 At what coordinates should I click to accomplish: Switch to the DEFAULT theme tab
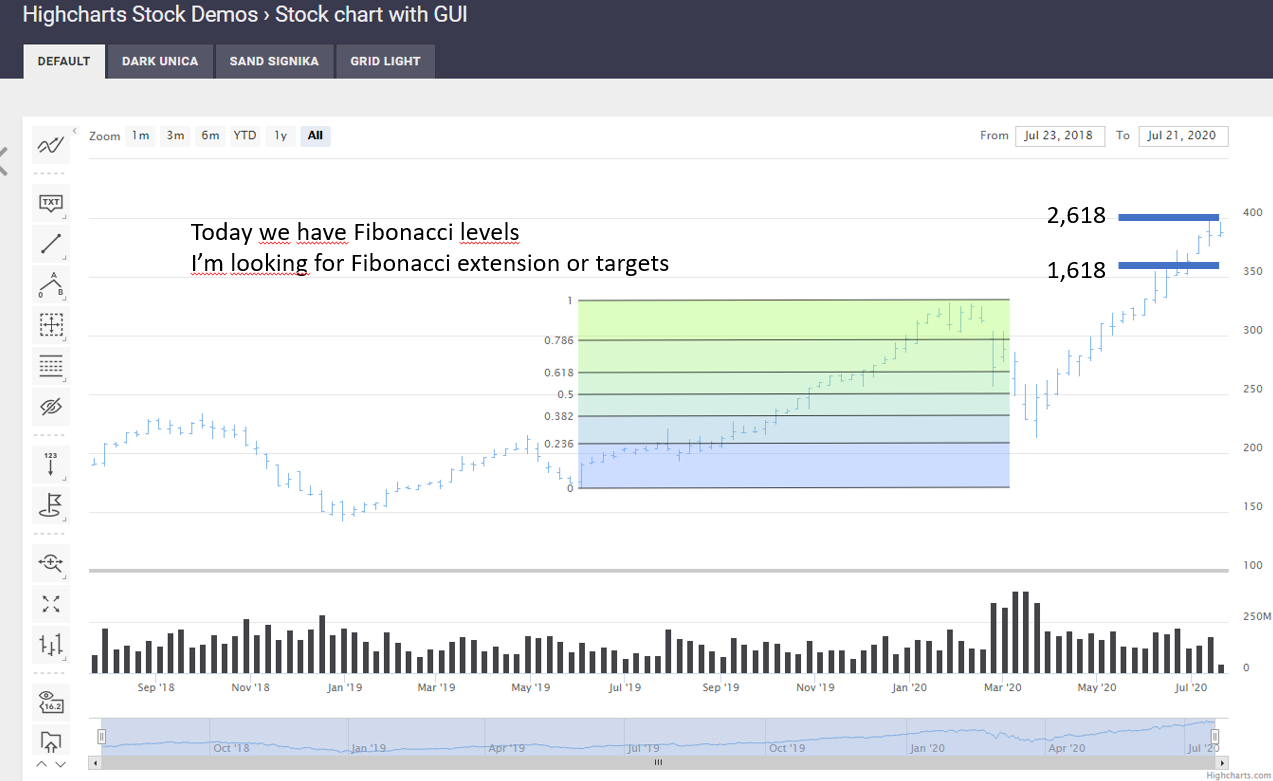64,61
